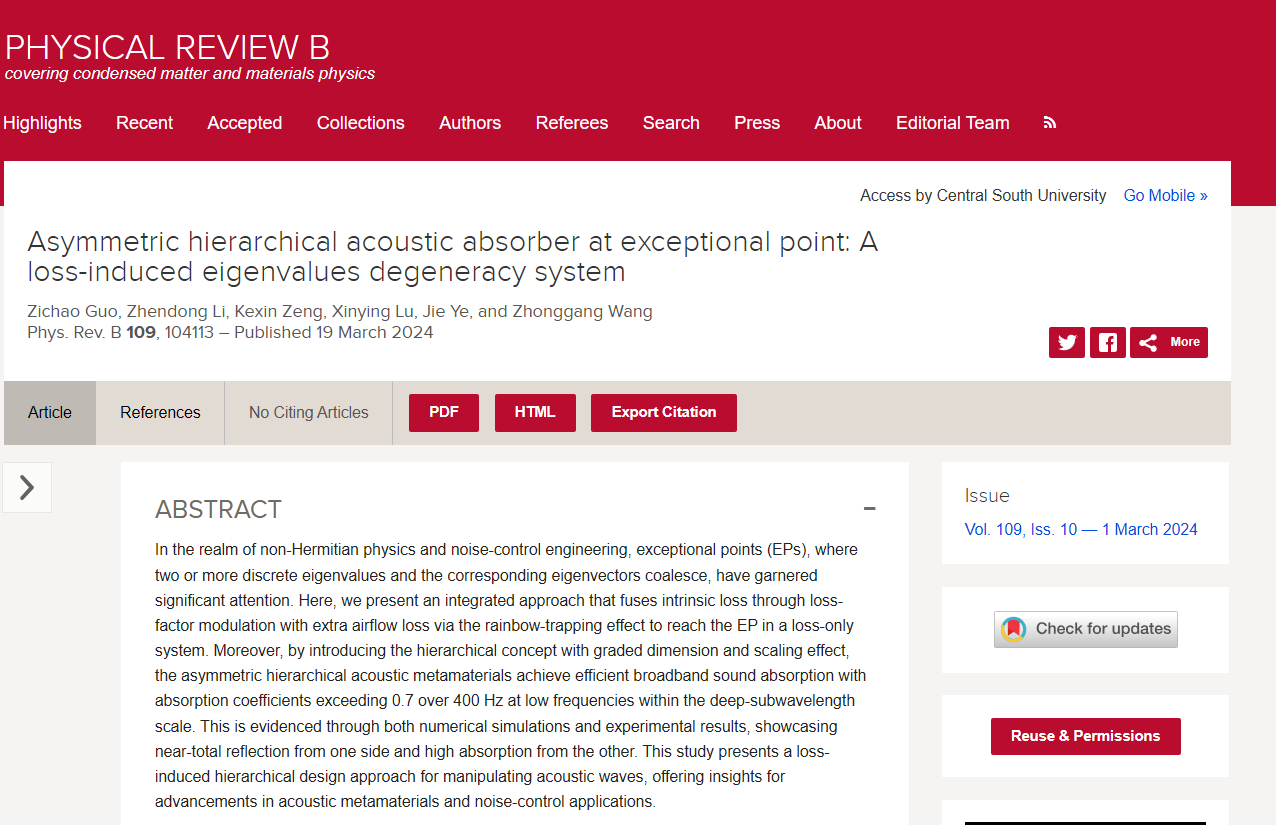The width and height of the screenshot is (1276, 825).
Task: Click Check for updates badge
Action: click(x=1085, y=629)
